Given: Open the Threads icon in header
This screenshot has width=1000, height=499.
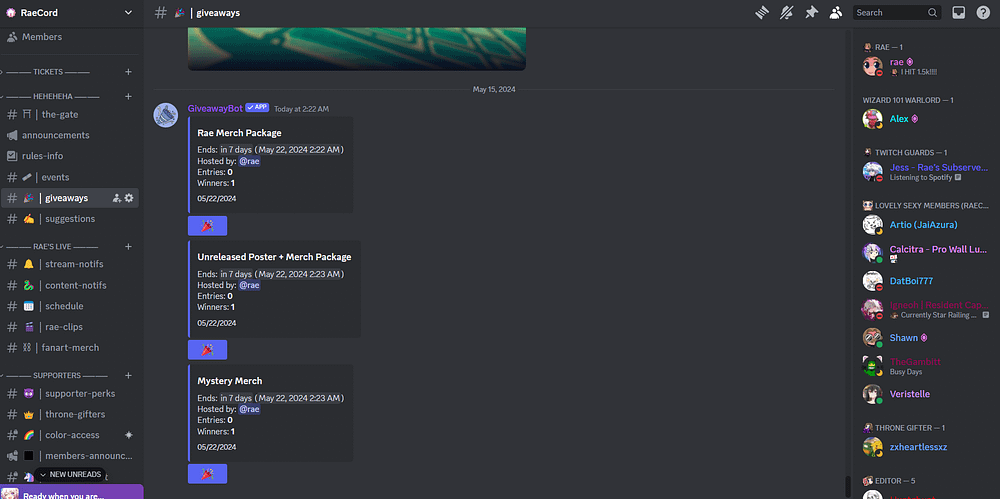Looking at the screenshot, I should pyautogui.click(x=761, y=13).
